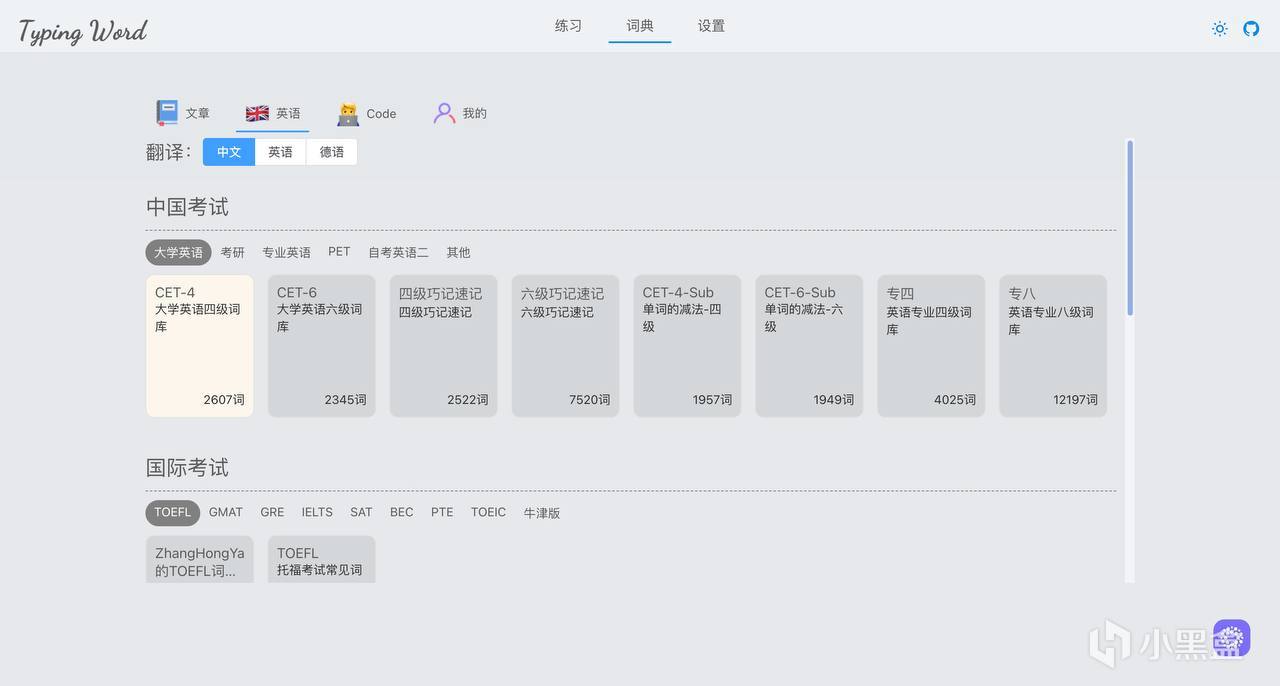The width and height of the screenshot is (1280, 686).
Task: Open the CET-4-Sub dictionary card
Action: (x=688, y=346)
